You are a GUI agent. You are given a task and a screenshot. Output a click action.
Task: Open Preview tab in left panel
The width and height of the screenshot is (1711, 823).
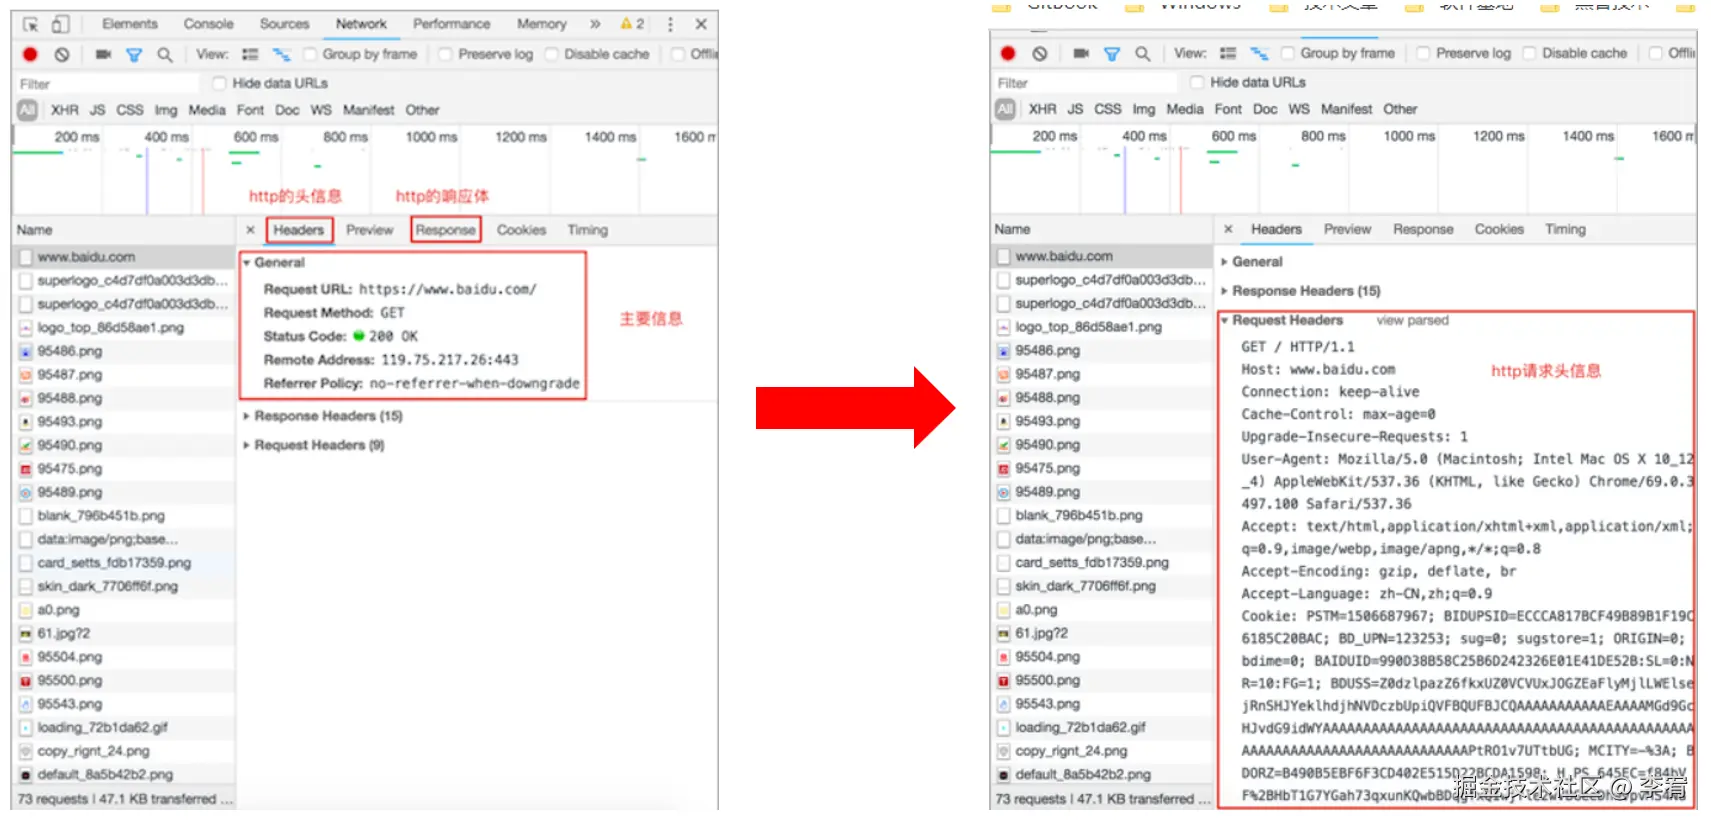click(370, 230)
